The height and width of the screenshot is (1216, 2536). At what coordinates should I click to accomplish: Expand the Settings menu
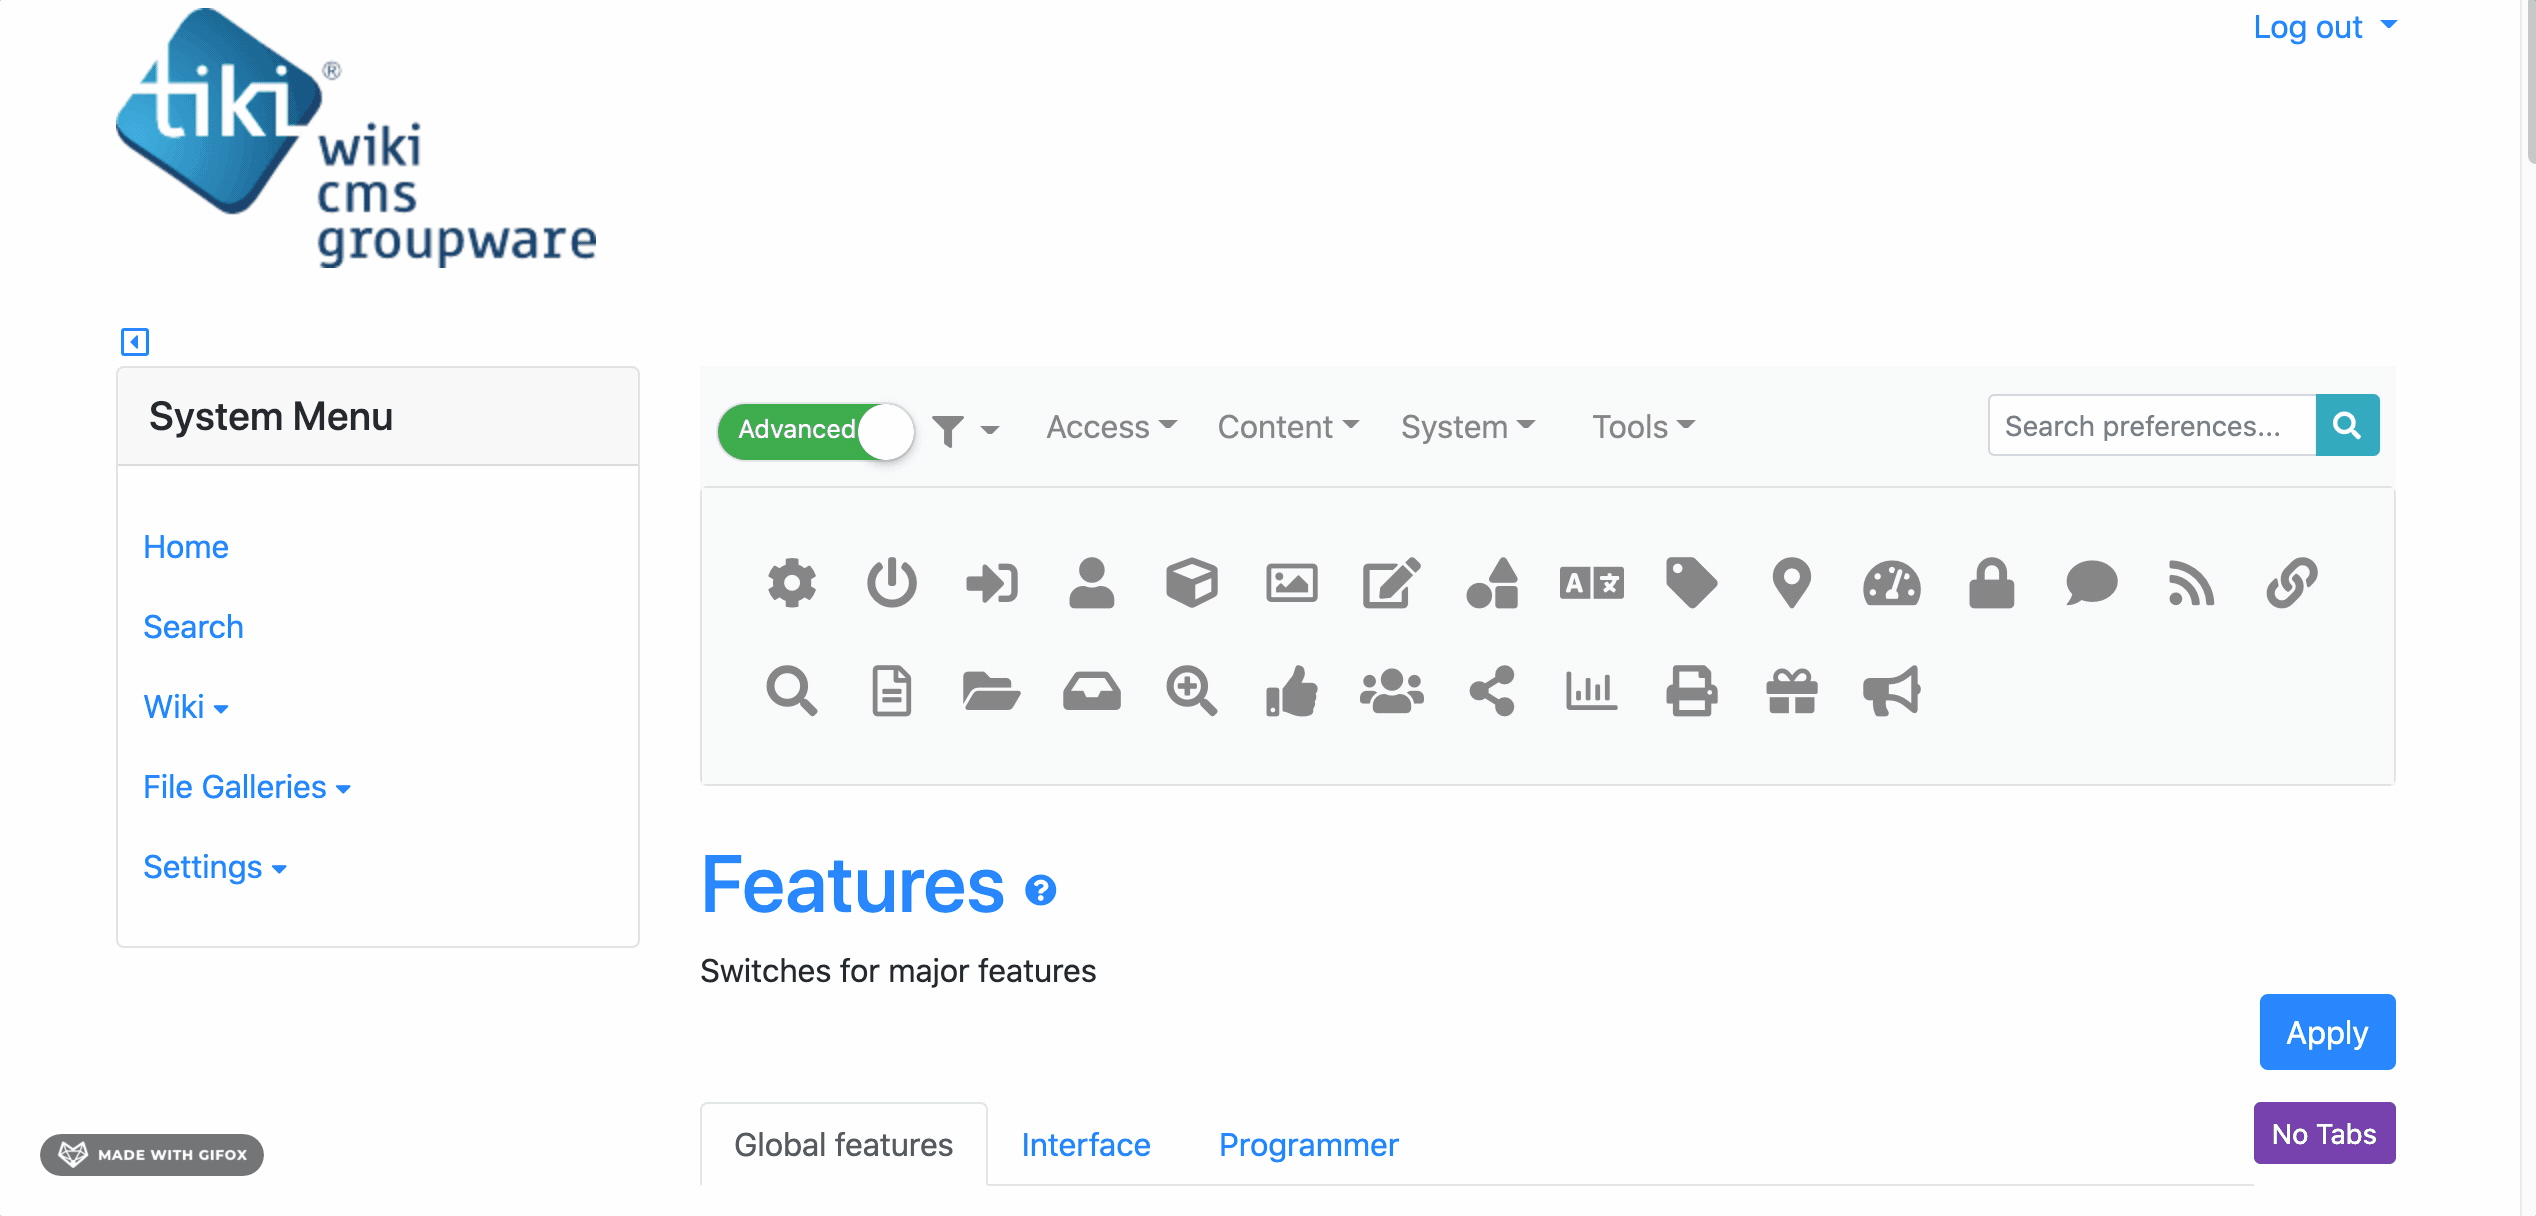coord(213,863)
